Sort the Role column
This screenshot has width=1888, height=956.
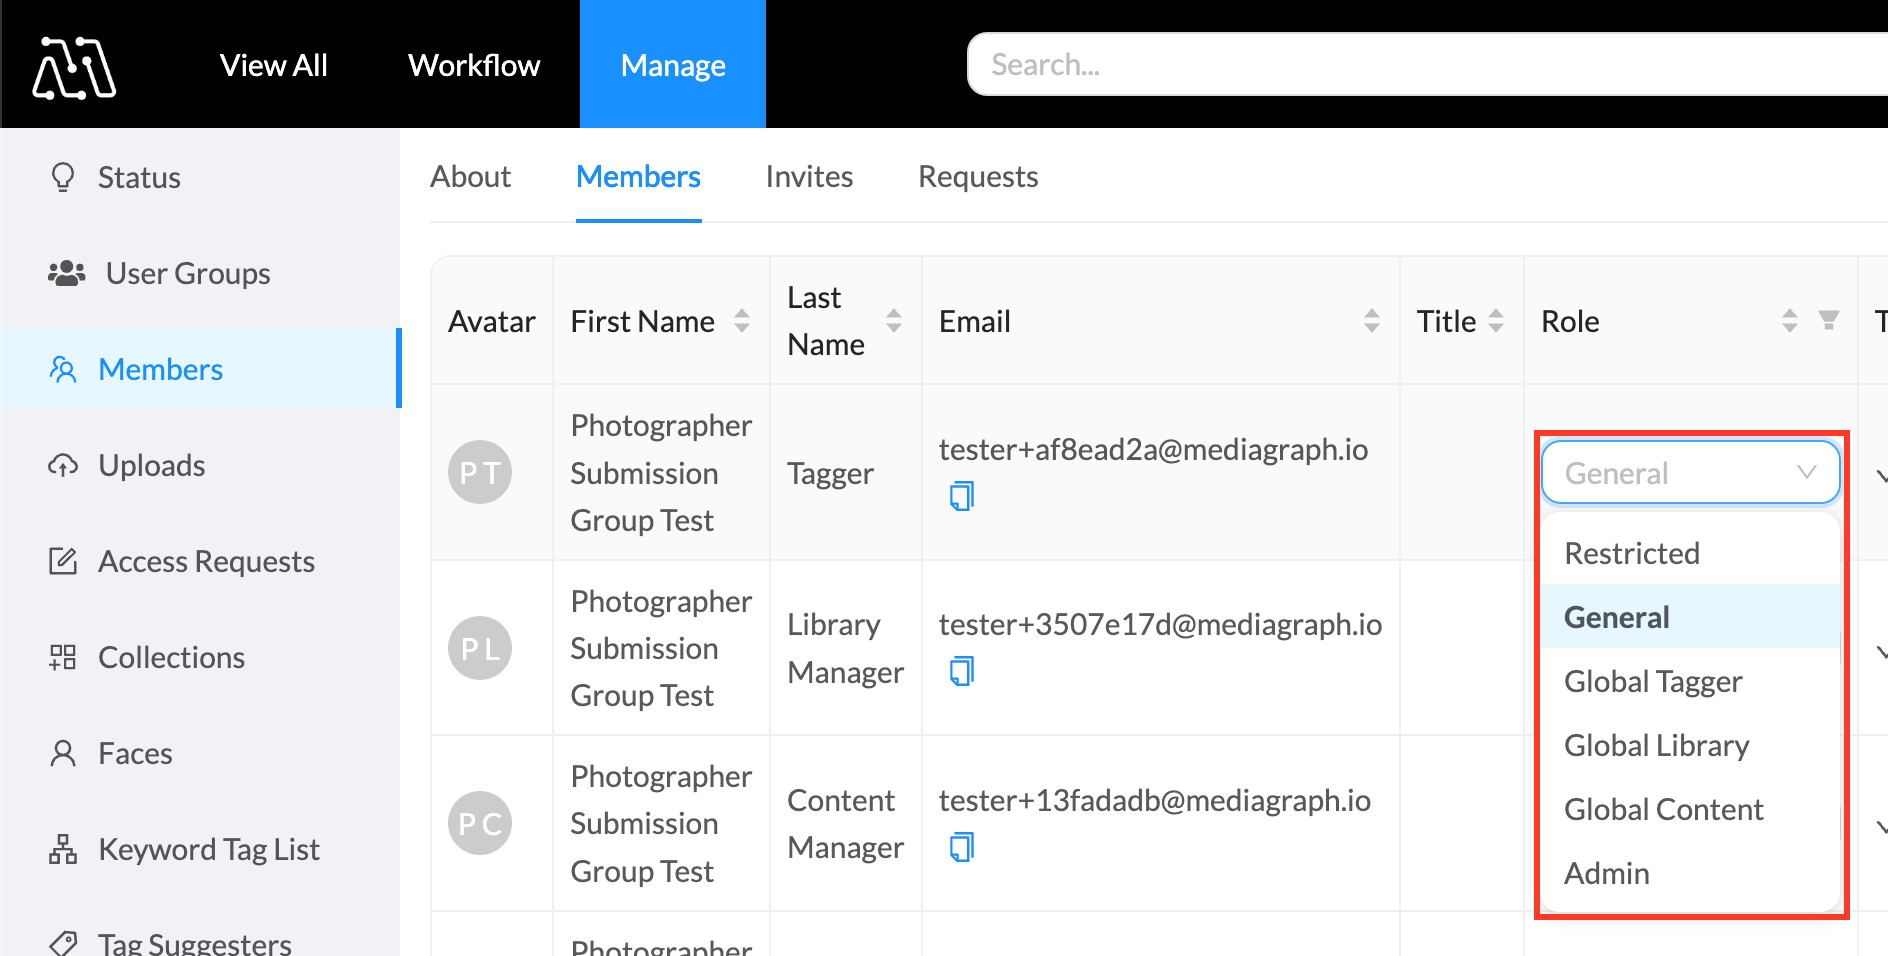pos(1790,321)
